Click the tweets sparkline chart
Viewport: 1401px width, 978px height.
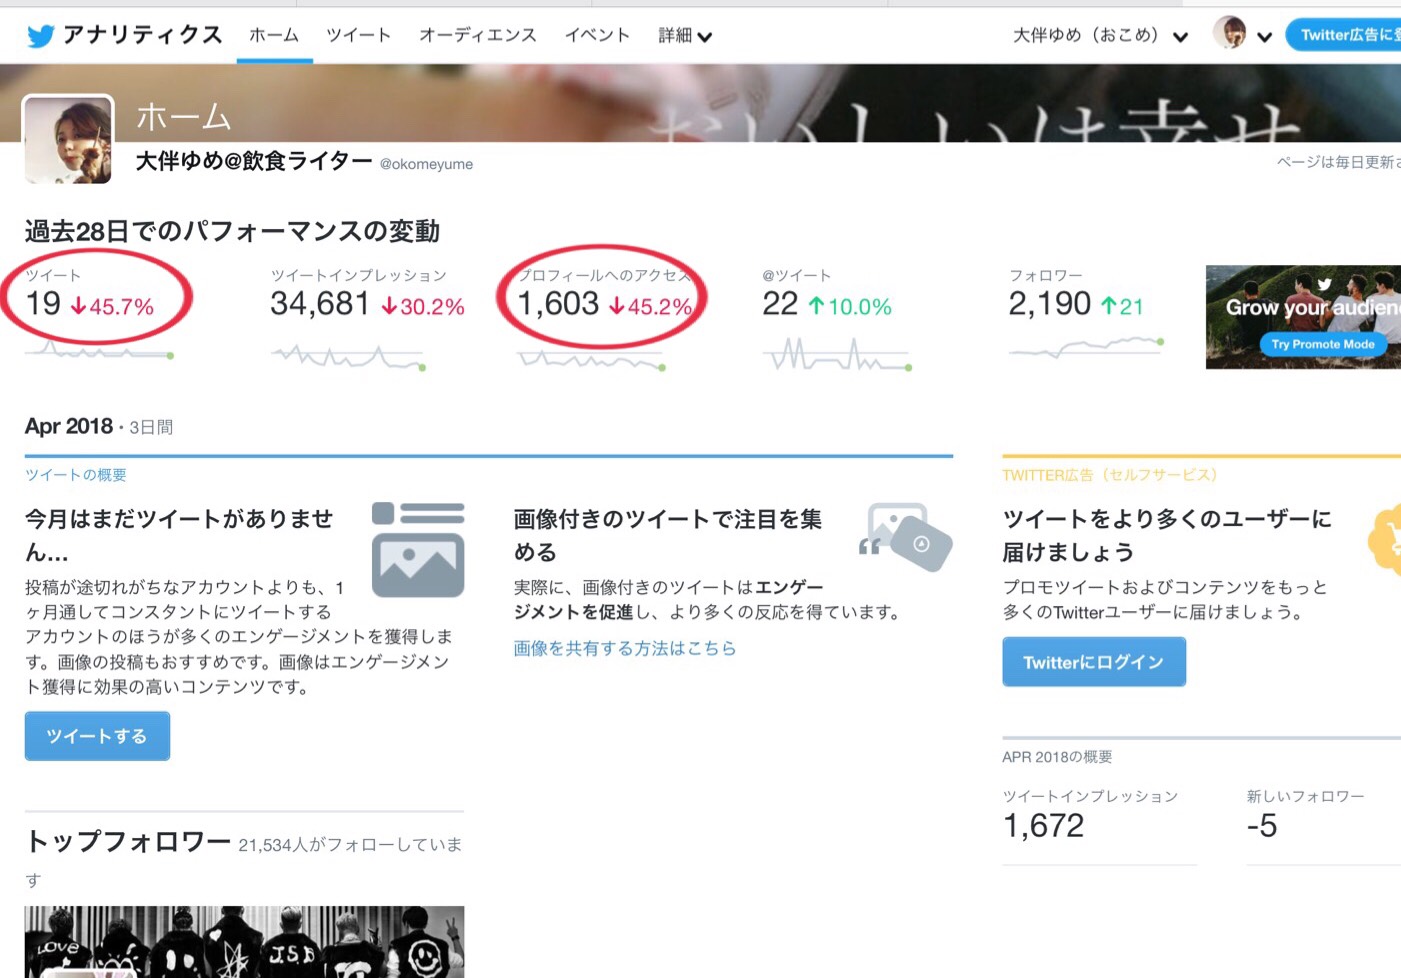(x=99, y=351)
